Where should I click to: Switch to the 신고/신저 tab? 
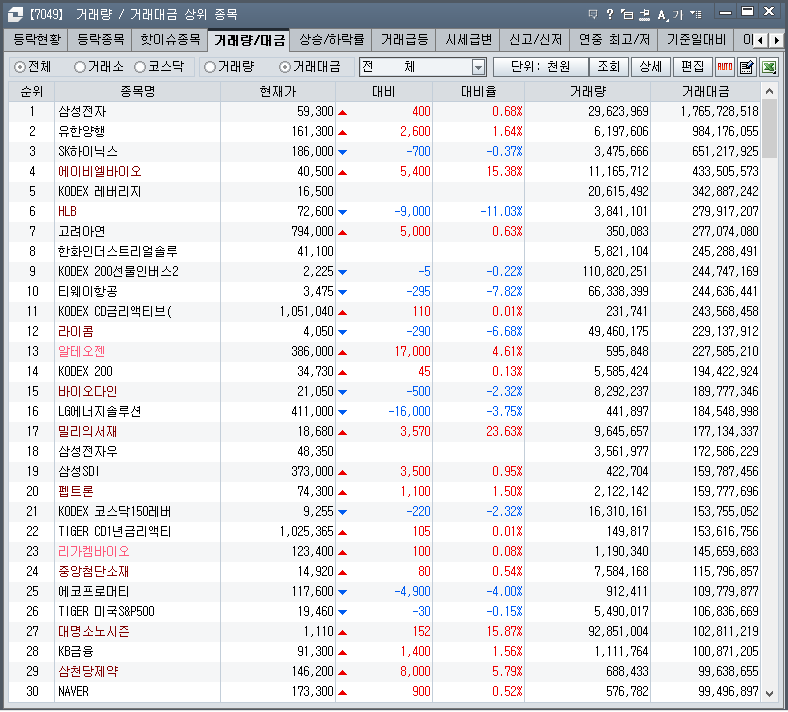(x=535, y=40)
